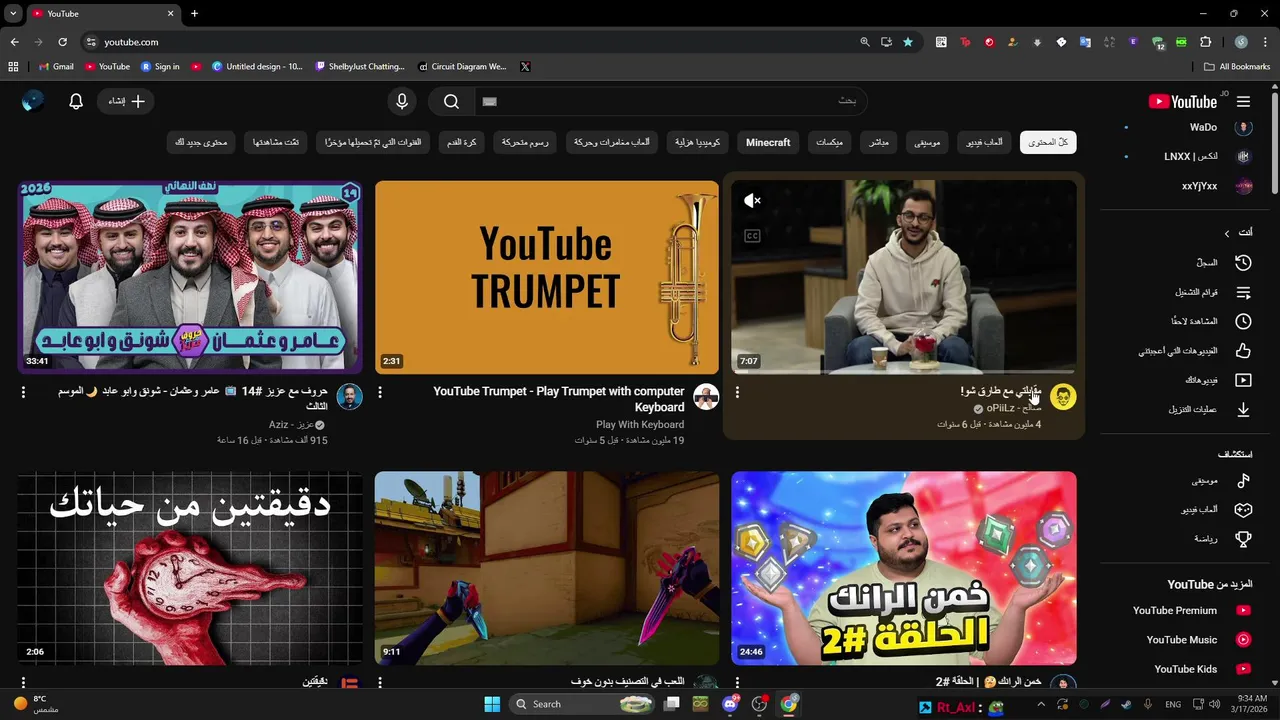Select the ألعاب فيديو (gaming) filter chip
The image size is (1280, 720).
984,142
